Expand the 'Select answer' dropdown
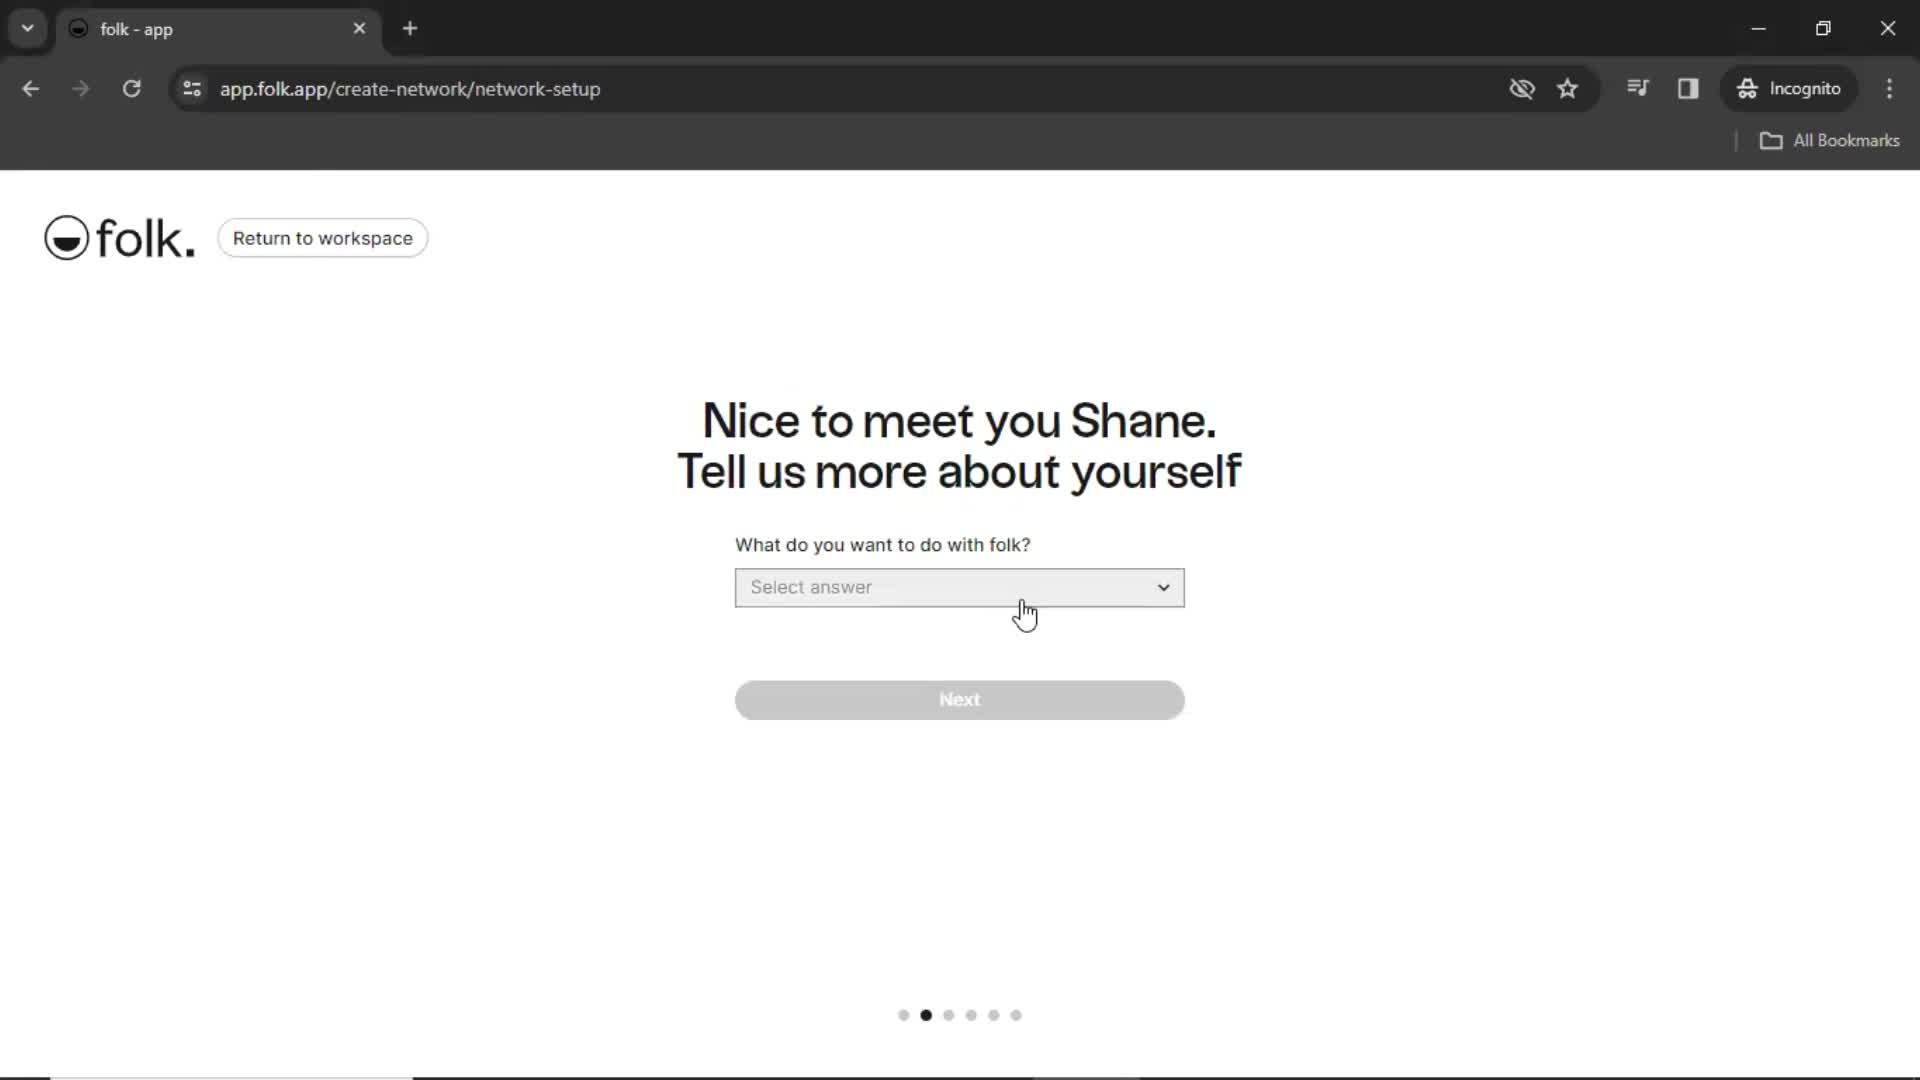 click(x=960, y=585)
